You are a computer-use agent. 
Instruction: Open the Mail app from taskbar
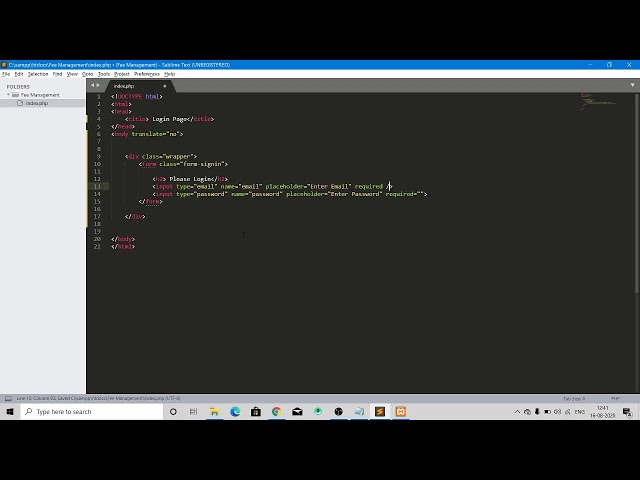[x=297, y=412]
